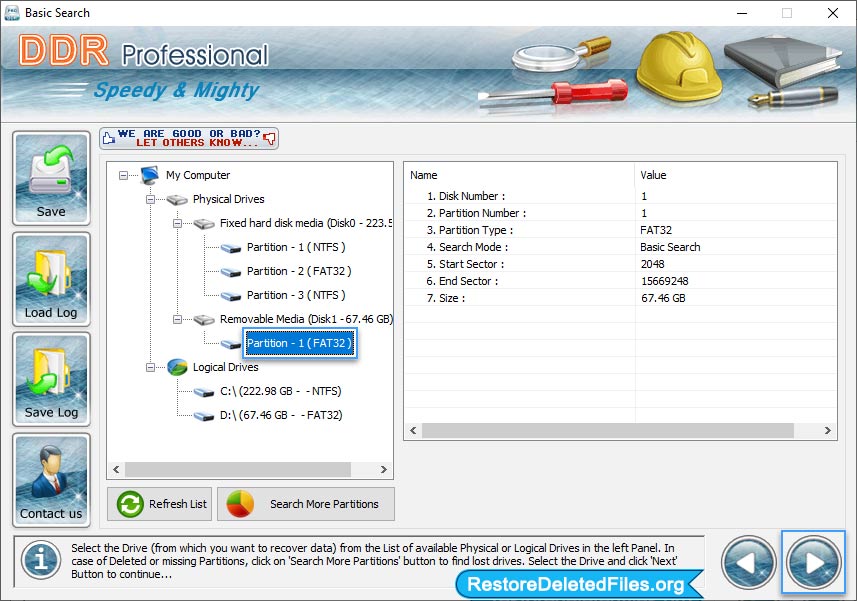Click the Name column header

424,175
